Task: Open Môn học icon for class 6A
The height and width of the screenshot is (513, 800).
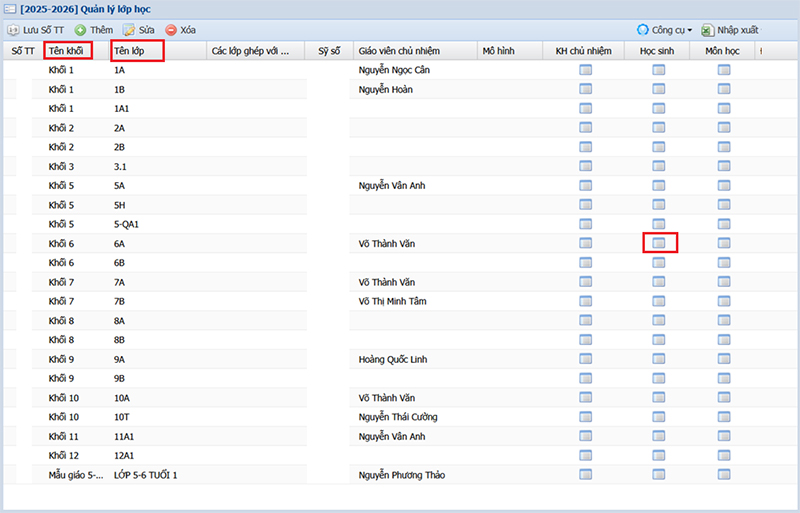Action: [724, 243]
